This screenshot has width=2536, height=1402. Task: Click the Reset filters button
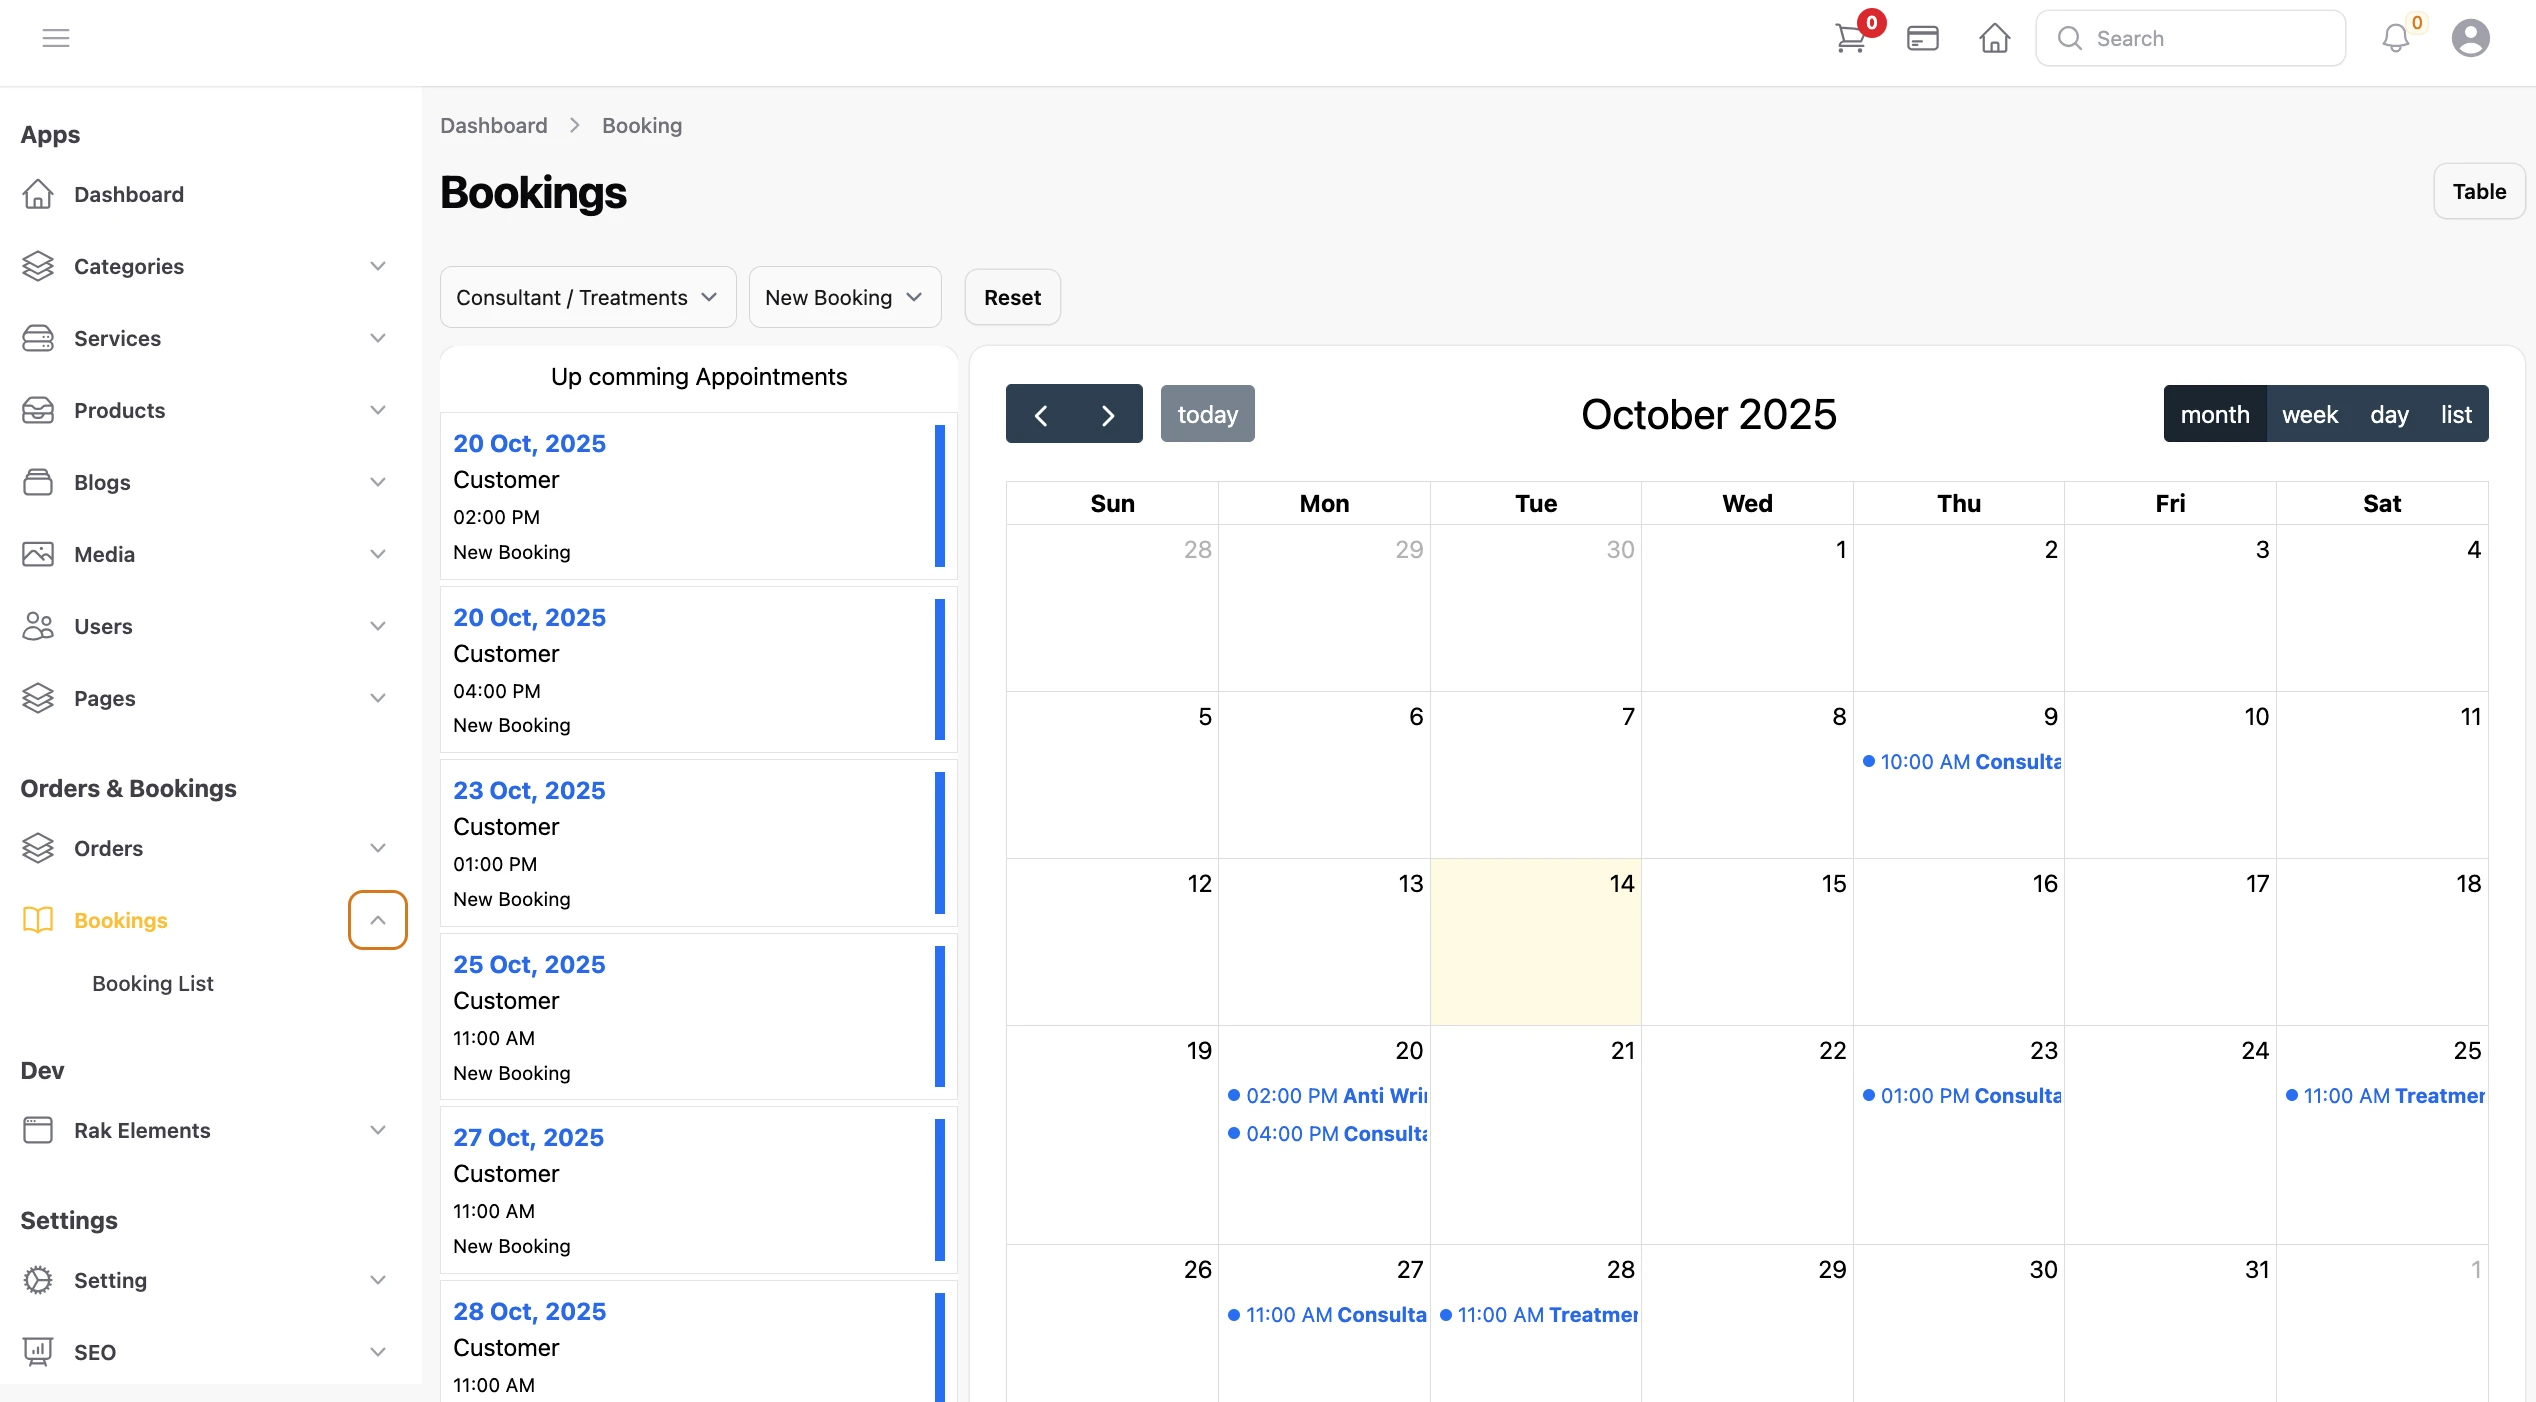point(1012,297)
